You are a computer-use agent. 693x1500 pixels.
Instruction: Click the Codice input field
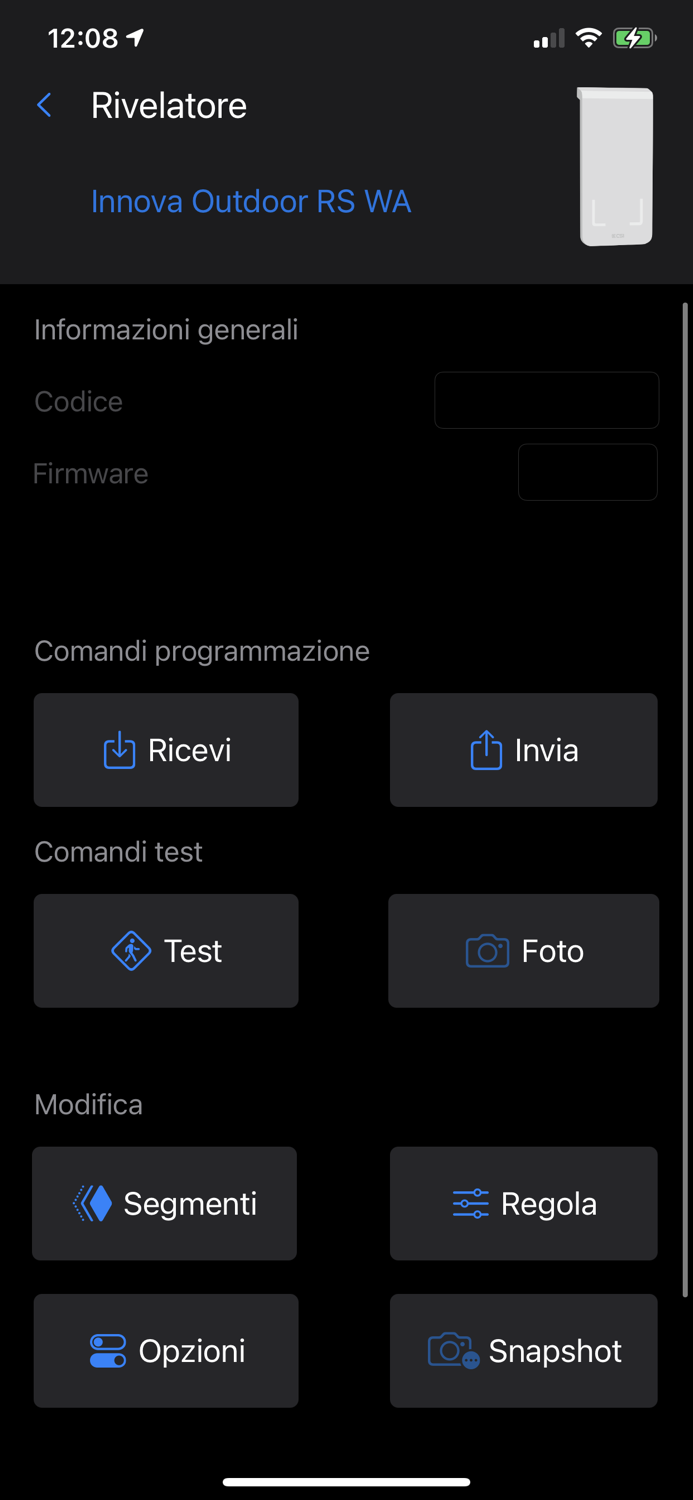[x=546, y=400]
